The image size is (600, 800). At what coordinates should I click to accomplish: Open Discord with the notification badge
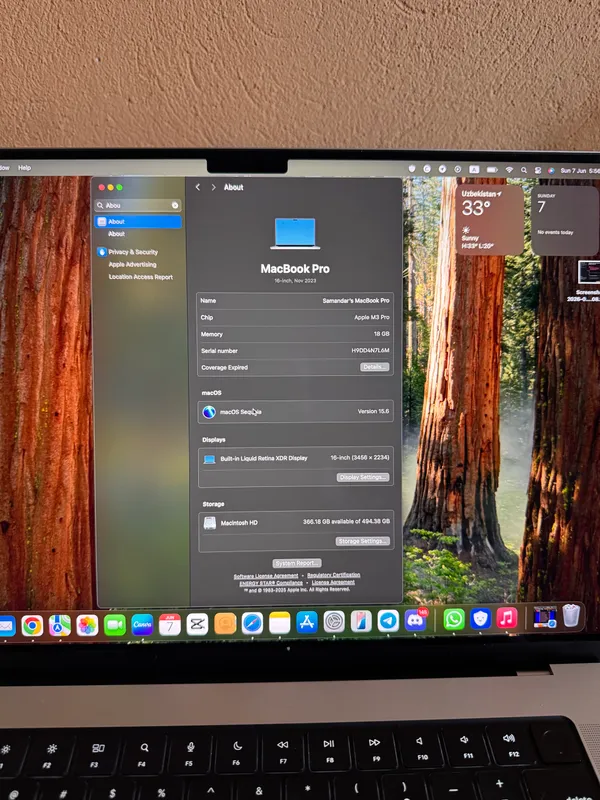pos(416,620)
